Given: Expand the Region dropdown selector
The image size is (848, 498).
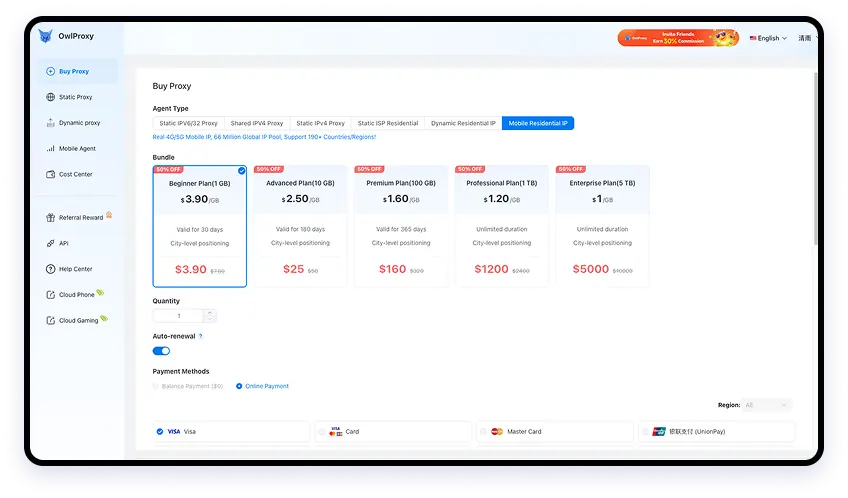Looking at the screenshot, I should pyautogui.click(x=767, y=405).
